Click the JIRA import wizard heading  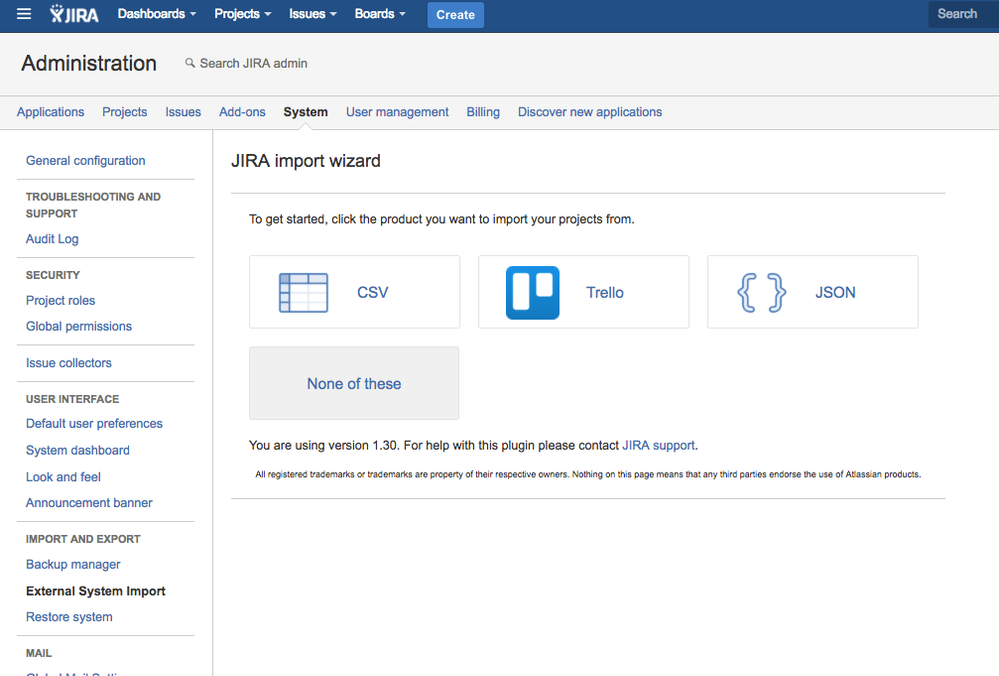point(306,161)
